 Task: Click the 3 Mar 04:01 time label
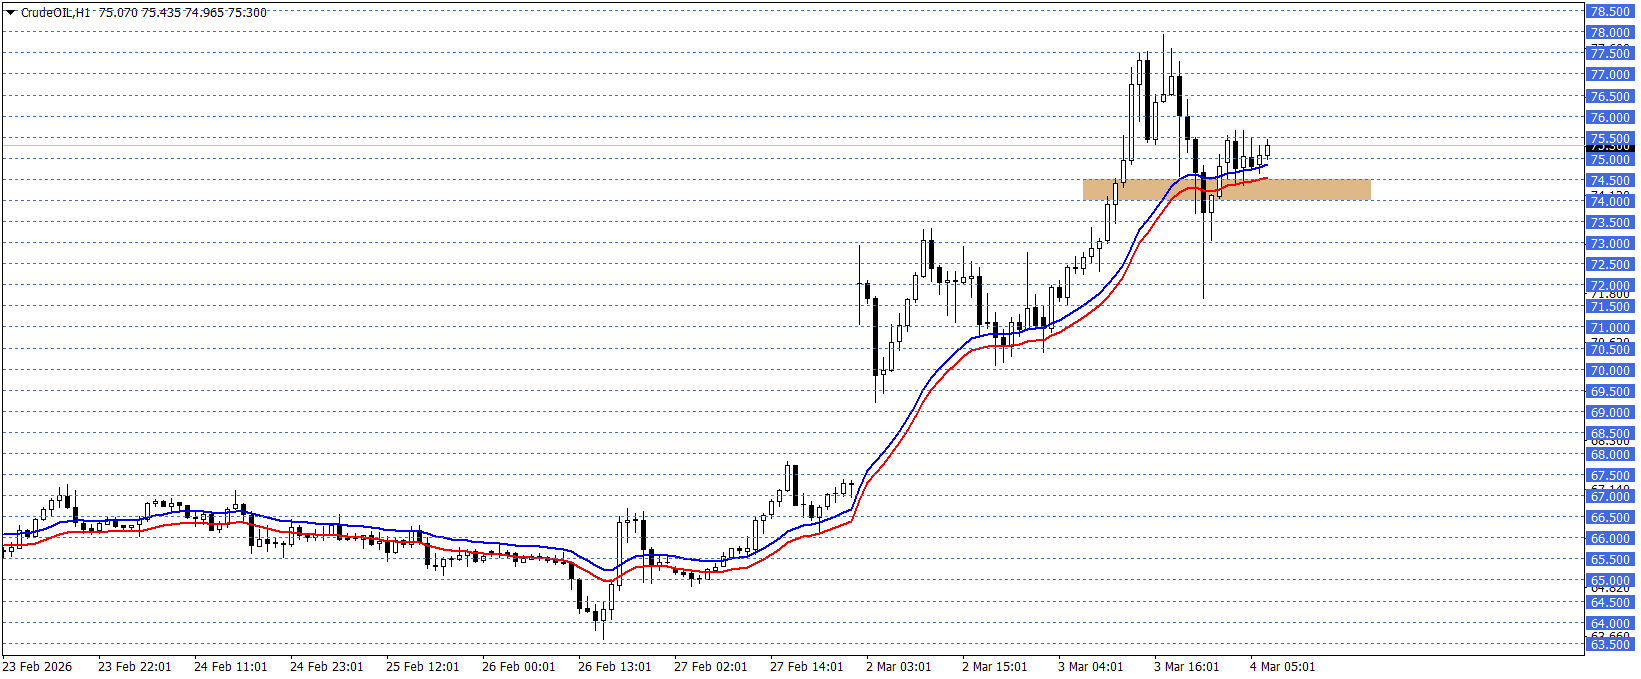coord(1091,667)
